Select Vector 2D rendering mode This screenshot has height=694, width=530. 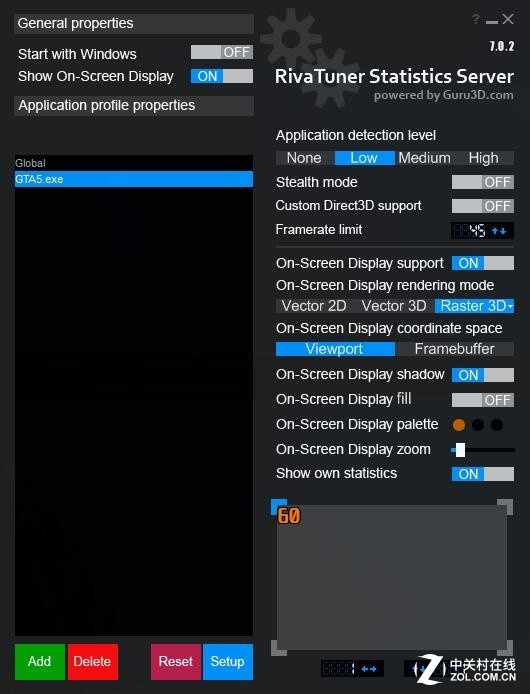coord(314,306)
